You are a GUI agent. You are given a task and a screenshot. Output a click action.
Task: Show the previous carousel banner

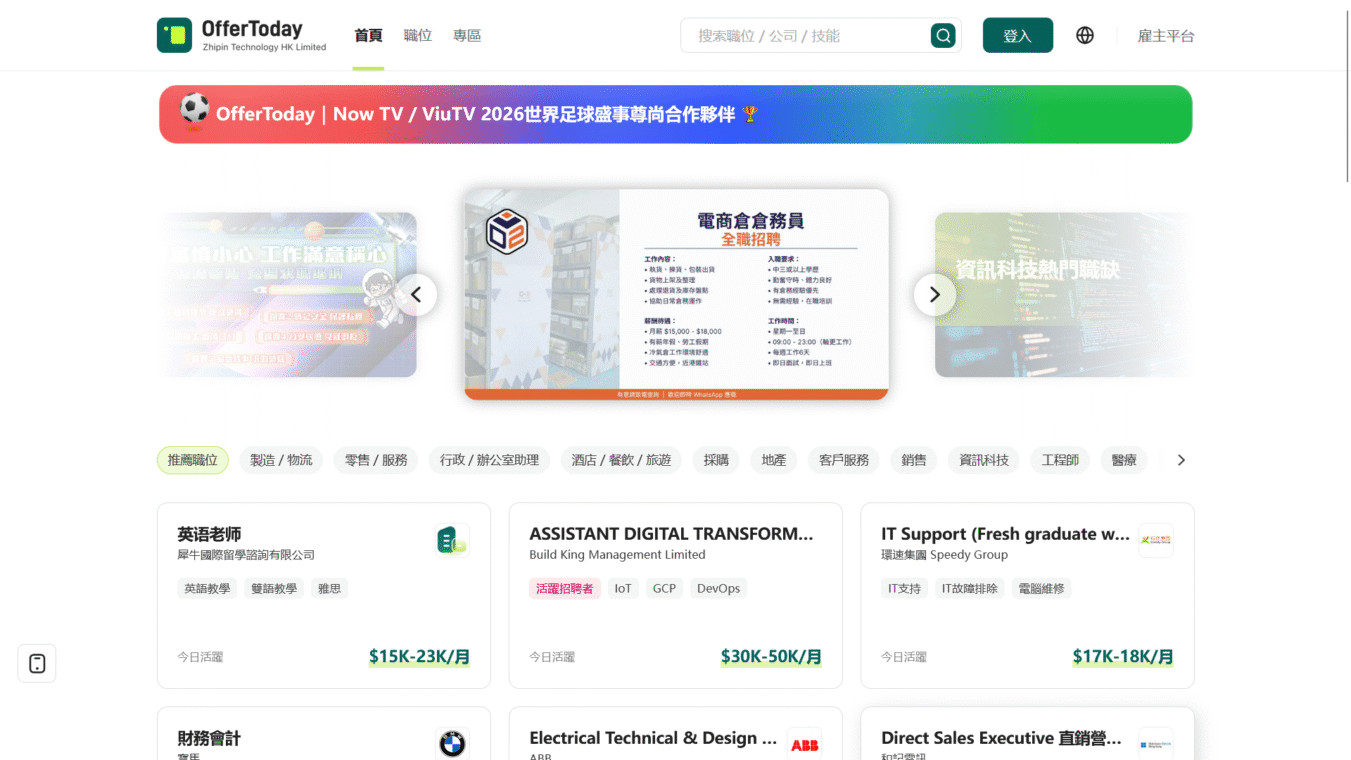tap(416, 295)
